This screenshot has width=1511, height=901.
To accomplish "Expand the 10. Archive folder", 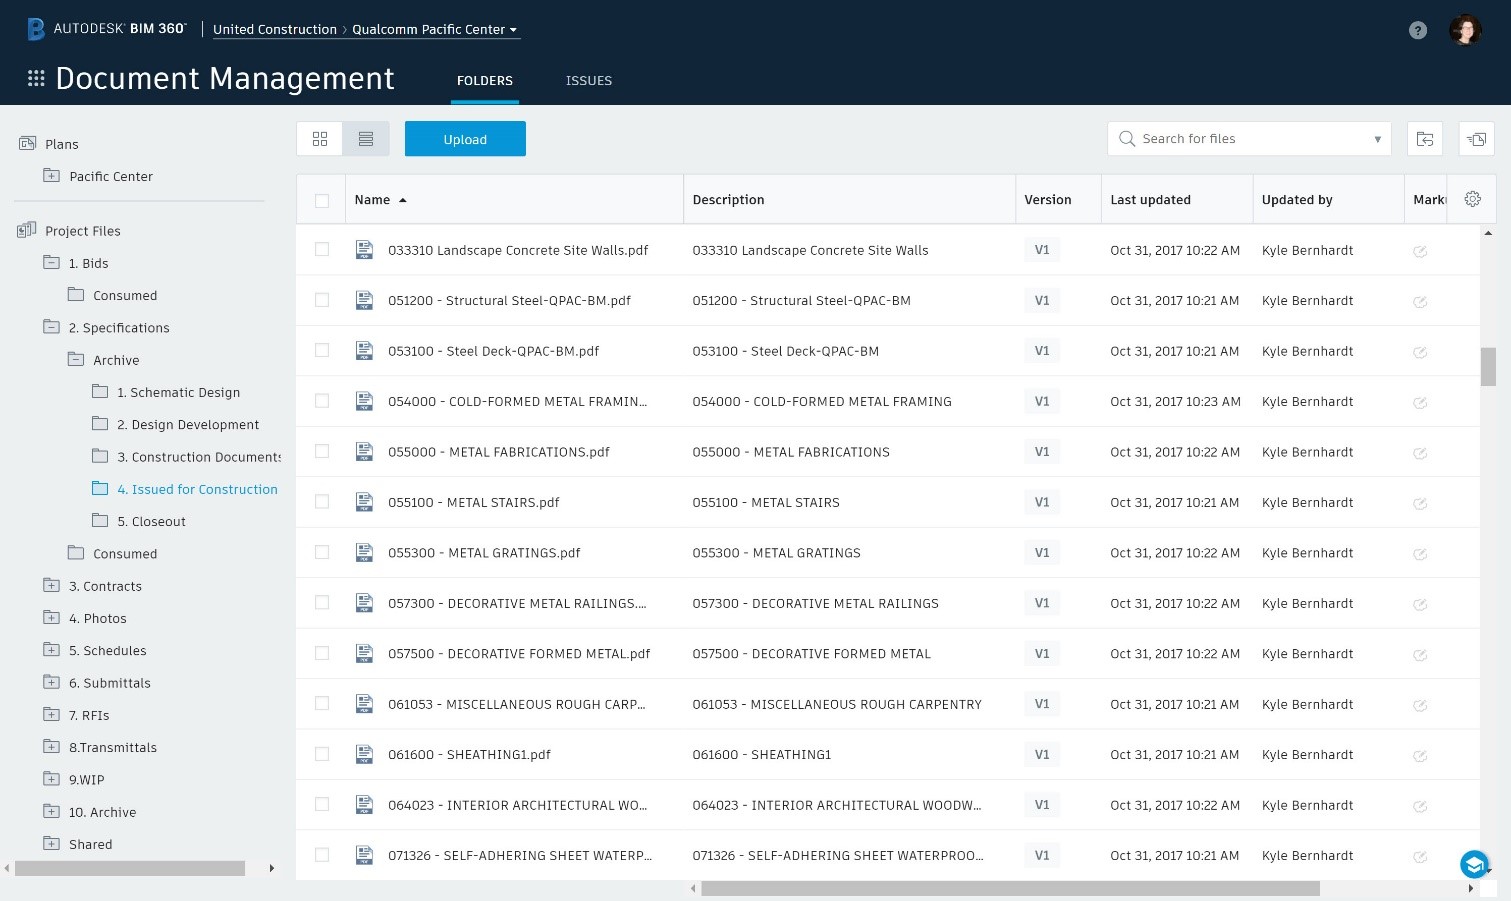I will pyautogui.click(x=51, y=811).
